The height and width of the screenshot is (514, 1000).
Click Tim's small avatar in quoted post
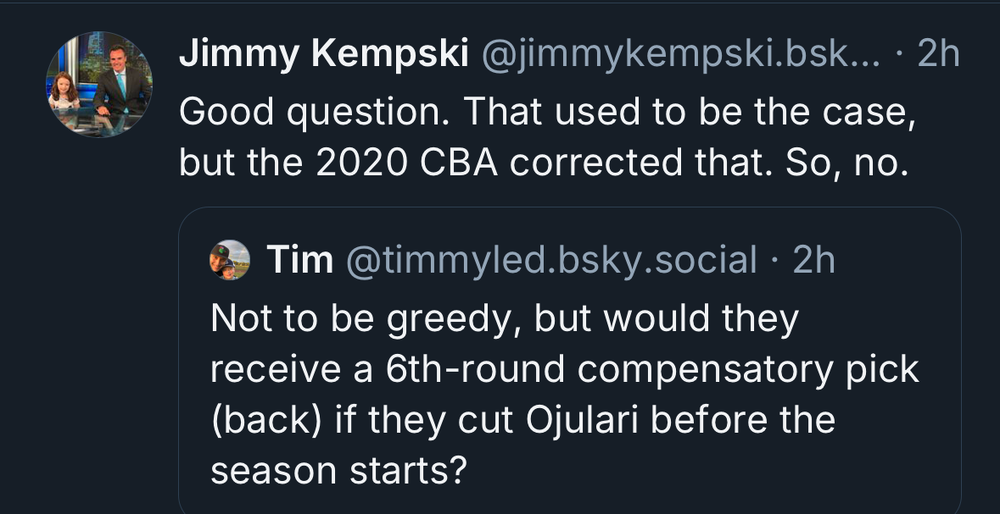coord(229,260)
